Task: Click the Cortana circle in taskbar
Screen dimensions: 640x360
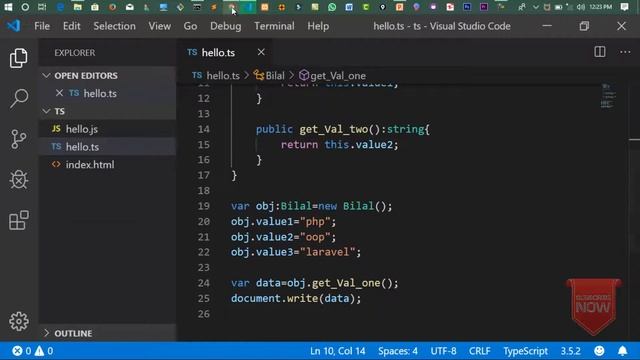Action: (25, 7)
